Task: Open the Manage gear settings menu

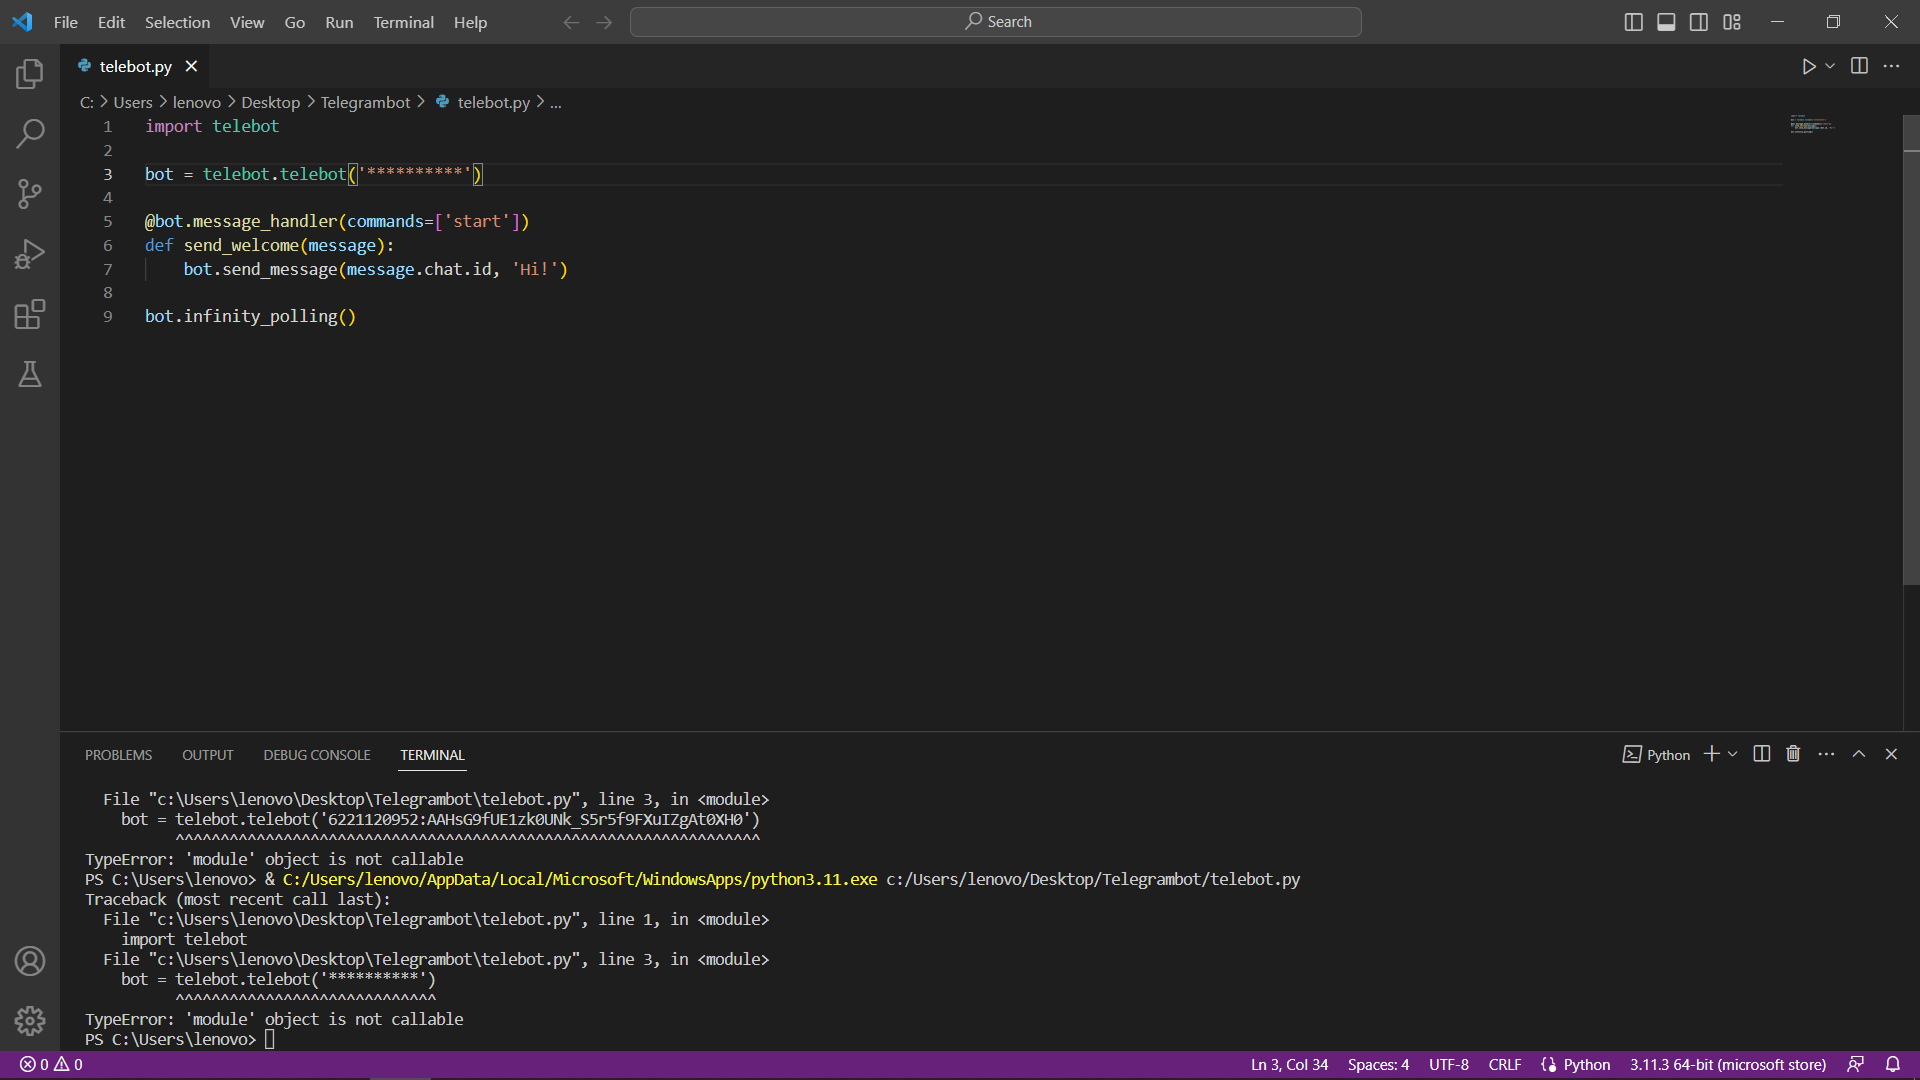Action: tap(30, 1020)
